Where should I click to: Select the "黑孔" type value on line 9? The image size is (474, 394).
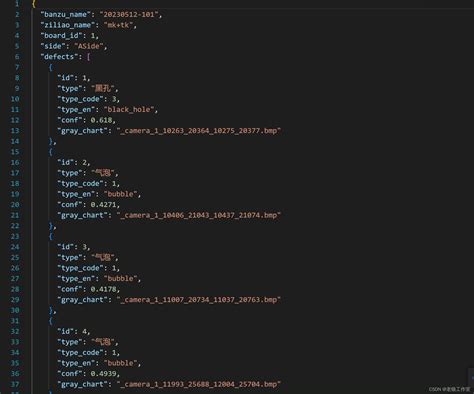[103, 88]
